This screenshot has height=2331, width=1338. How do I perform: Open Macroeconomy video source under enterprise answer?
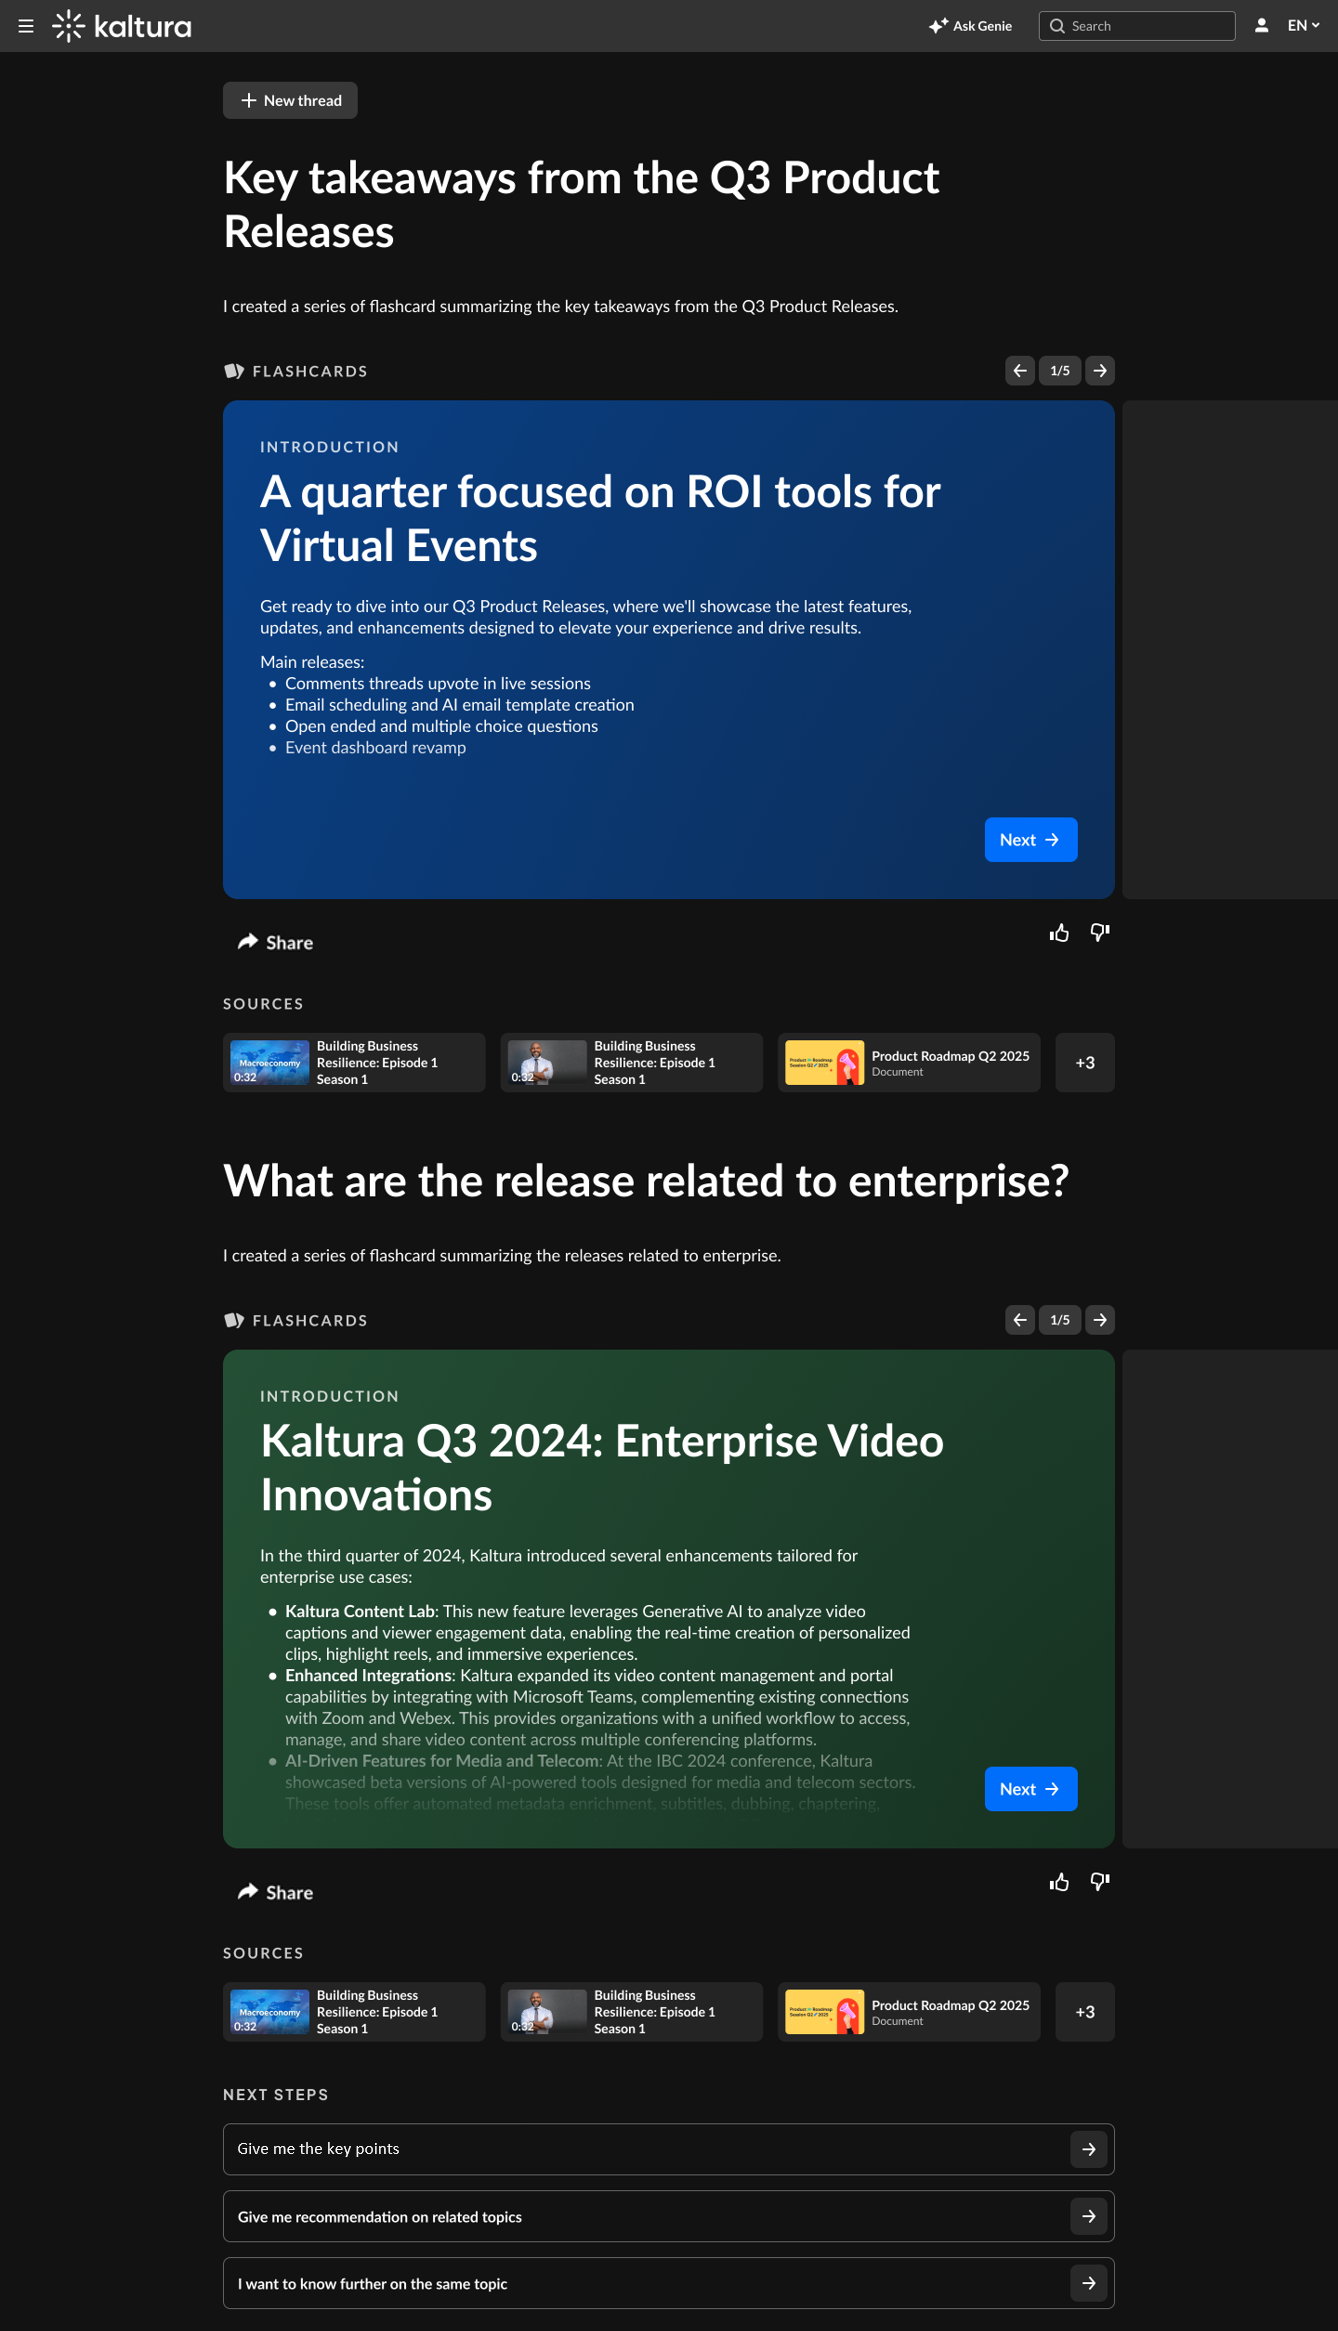pyautogui.click(x=354, y=2011)
